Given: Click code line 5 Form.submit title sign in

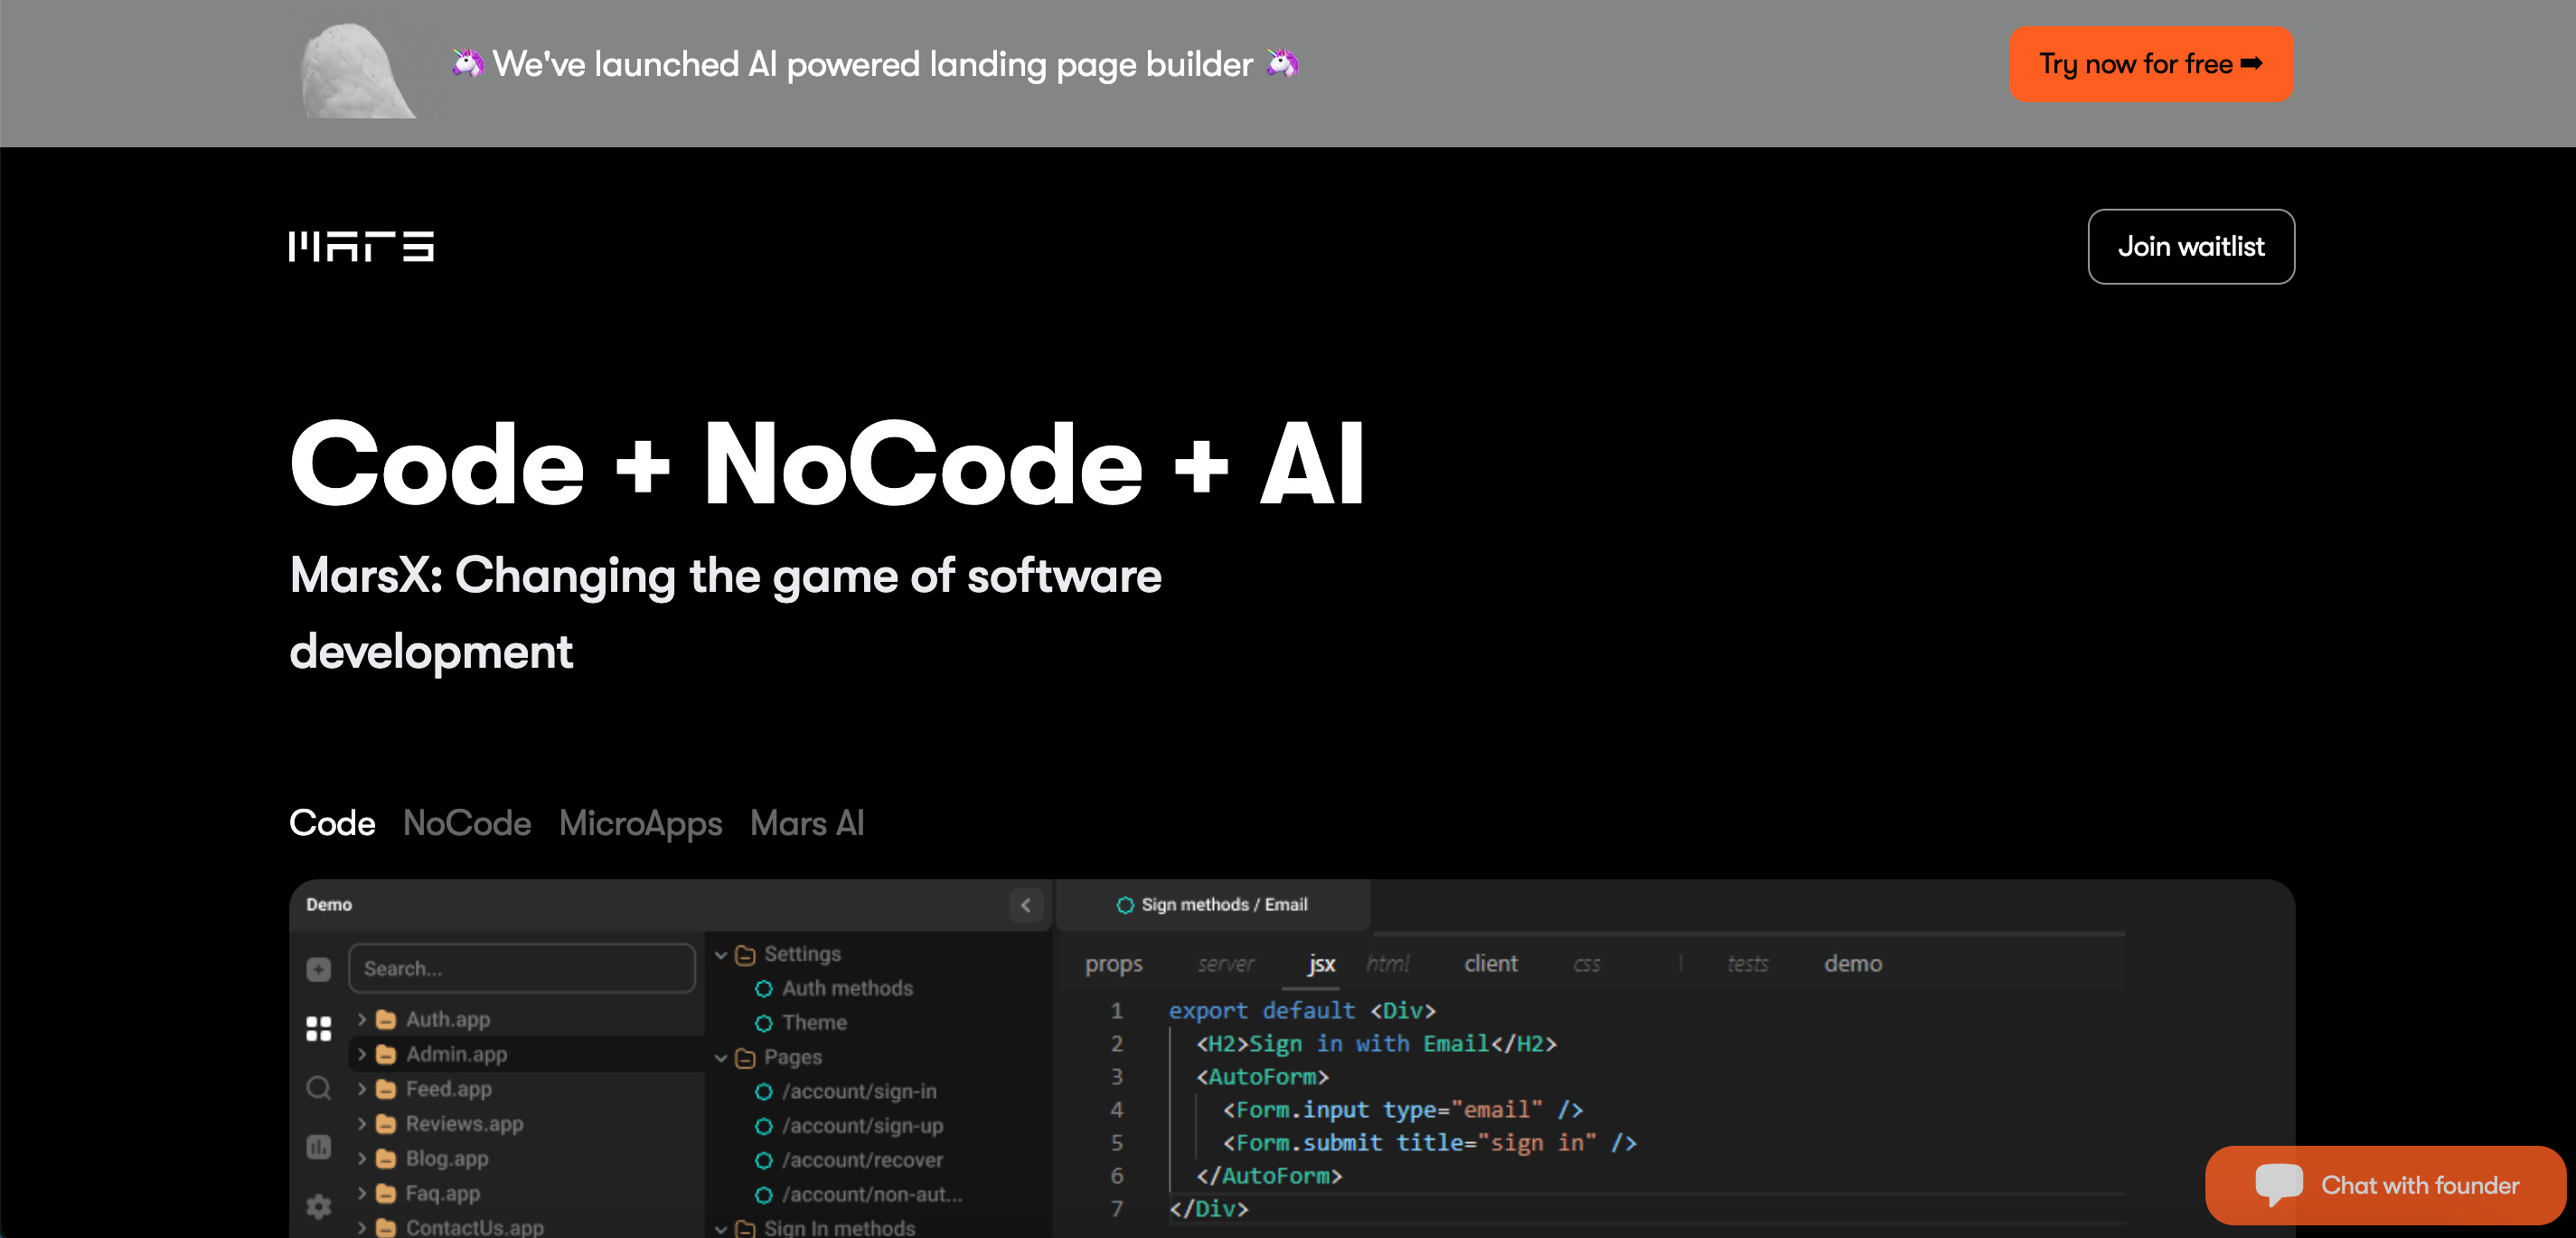Looking at the screenshot, I should pyautogui.click(x=1430, y=1143).
